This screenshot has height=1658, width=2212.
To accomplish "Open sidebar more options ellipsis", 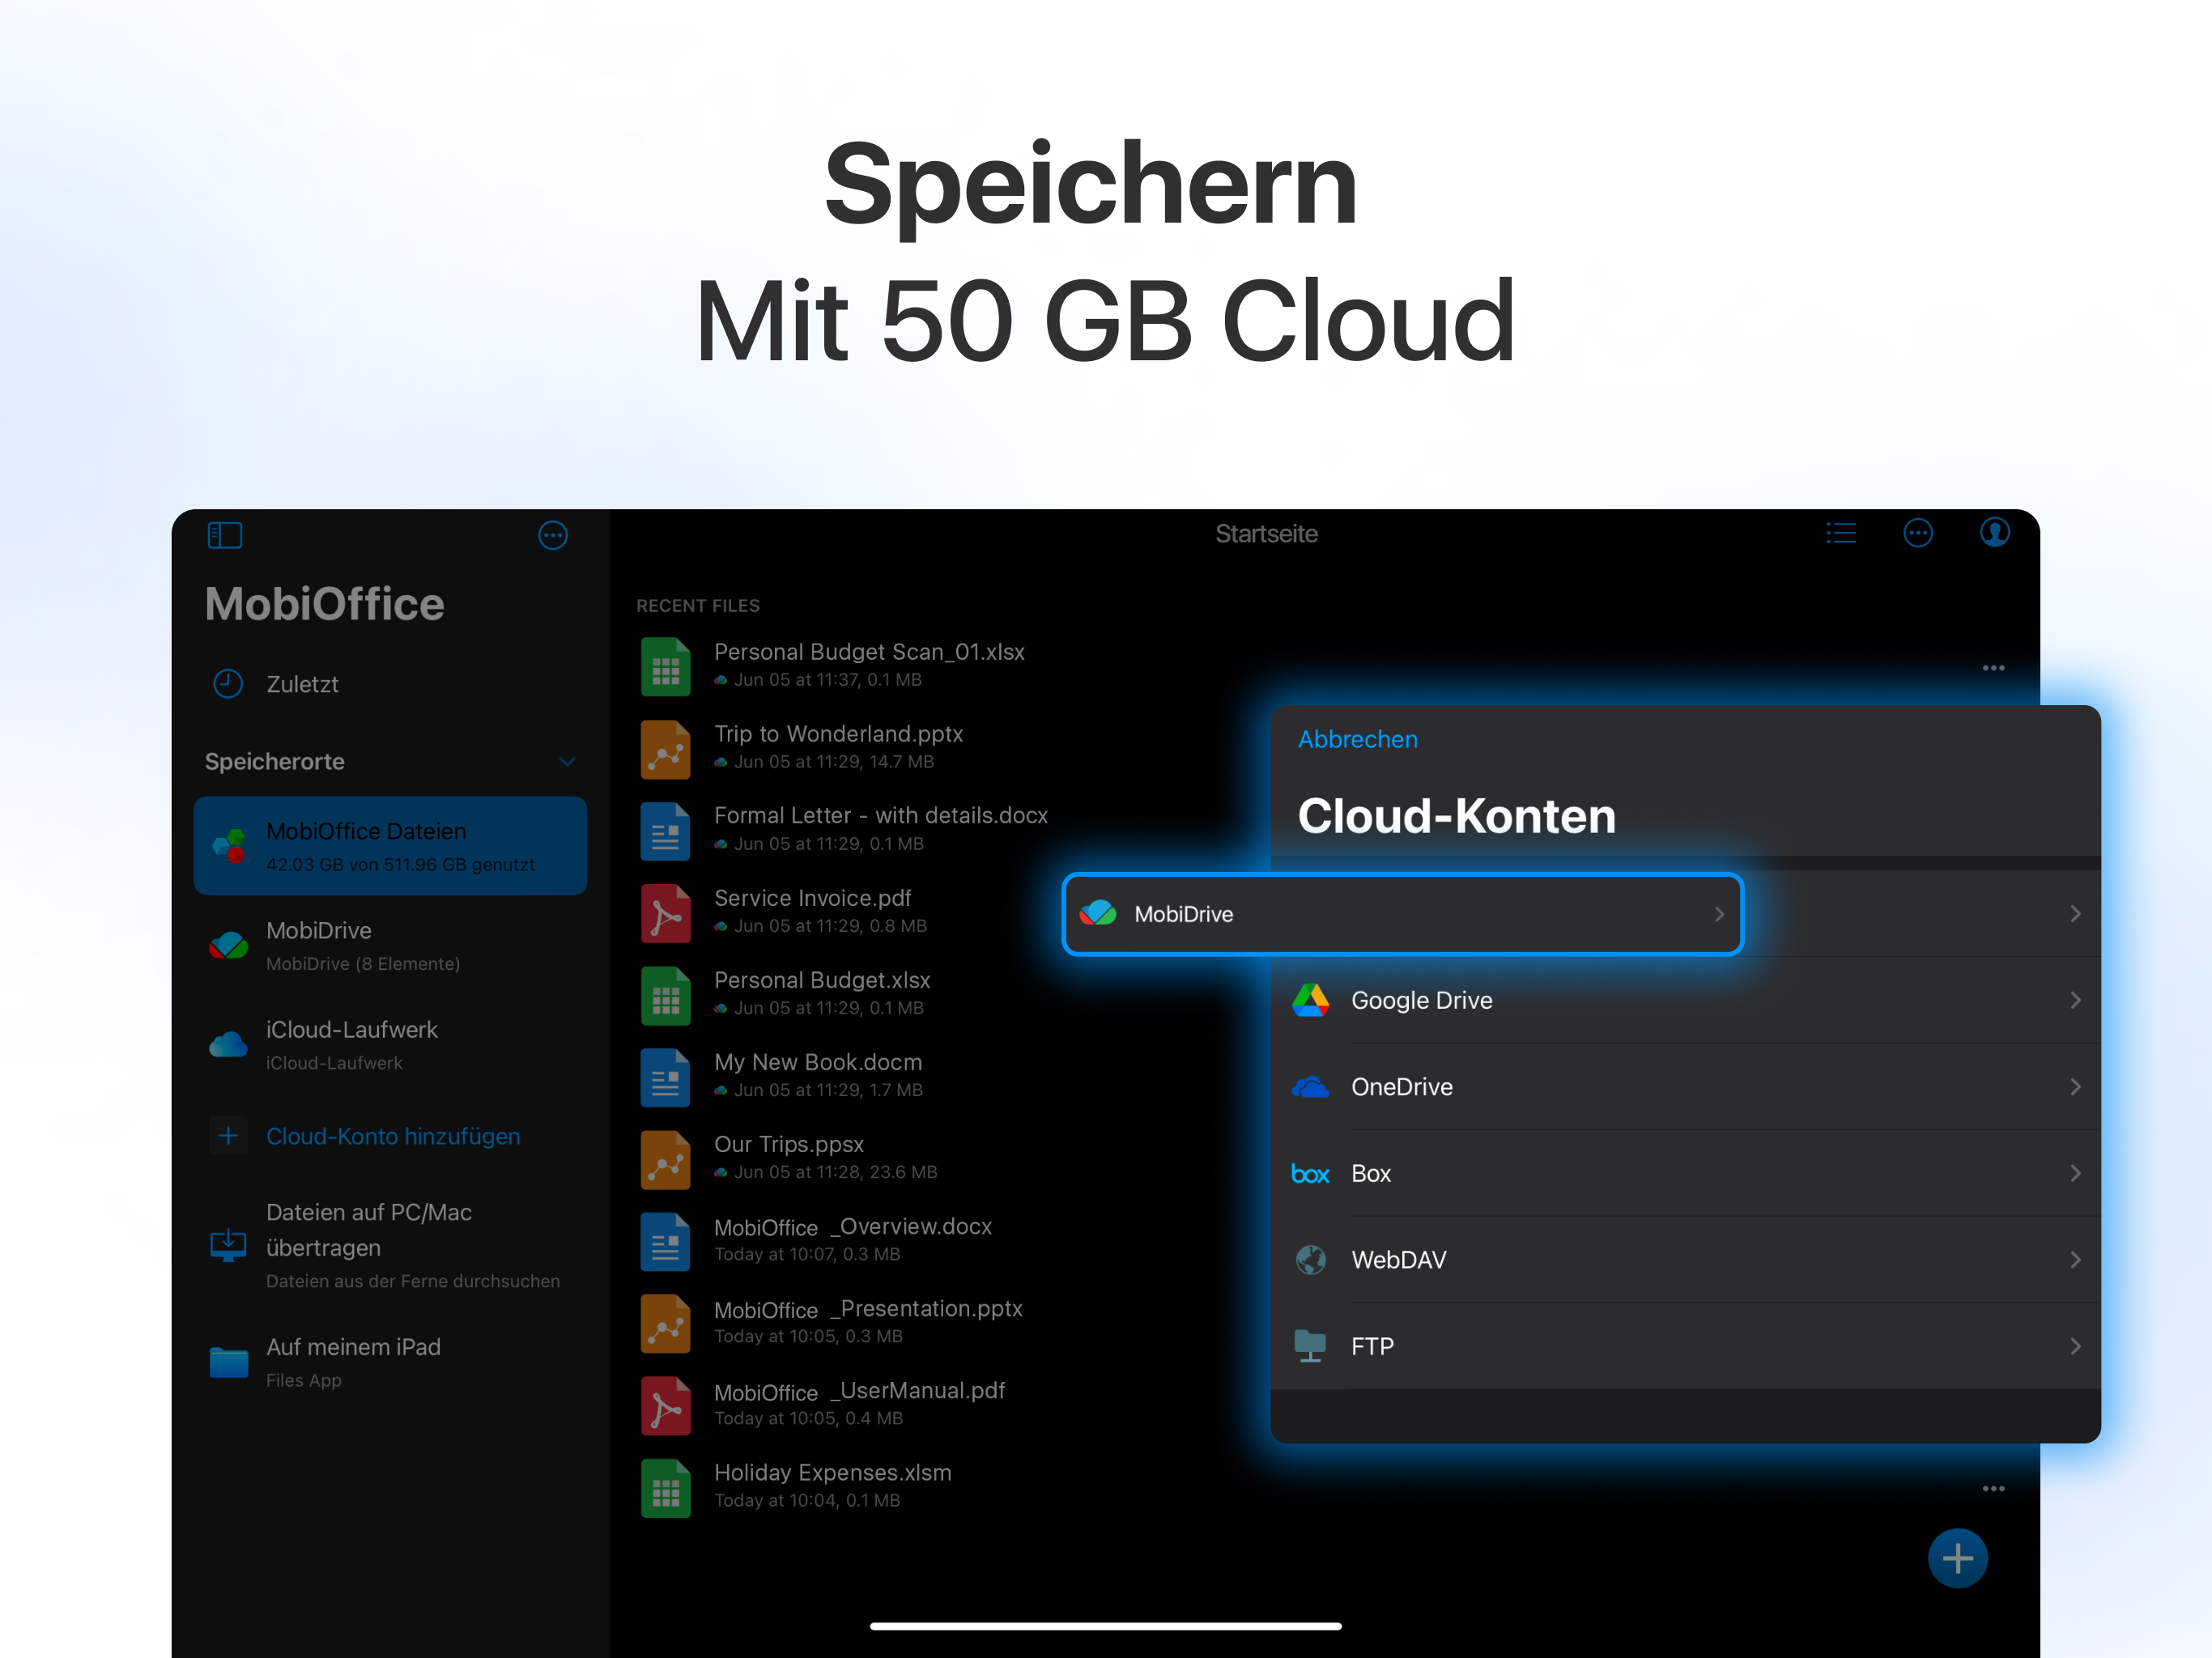I will 552,535.
